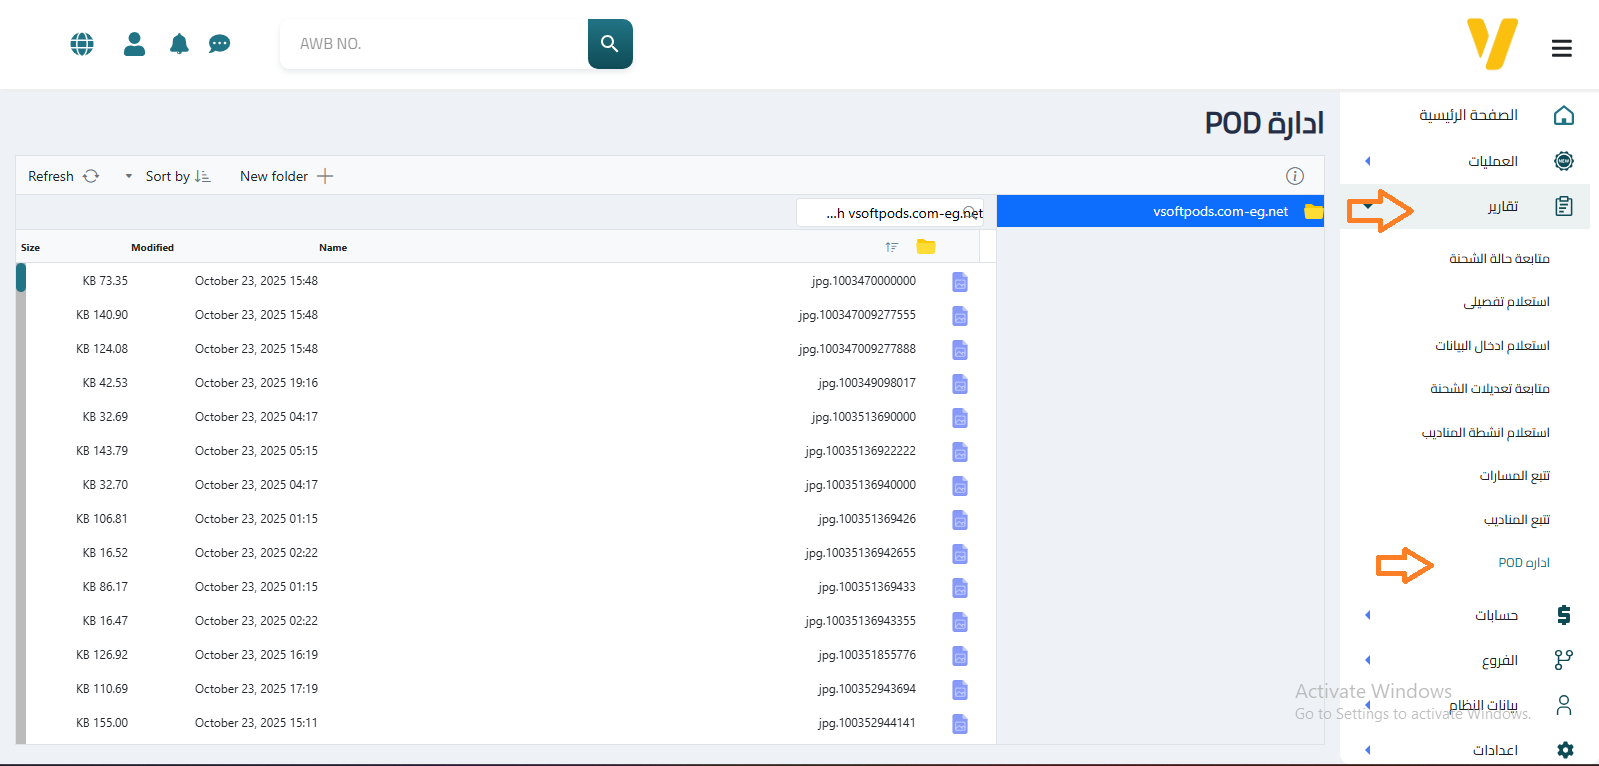Select file jpg.1003513690000
1599x766 pixels.
863,417
